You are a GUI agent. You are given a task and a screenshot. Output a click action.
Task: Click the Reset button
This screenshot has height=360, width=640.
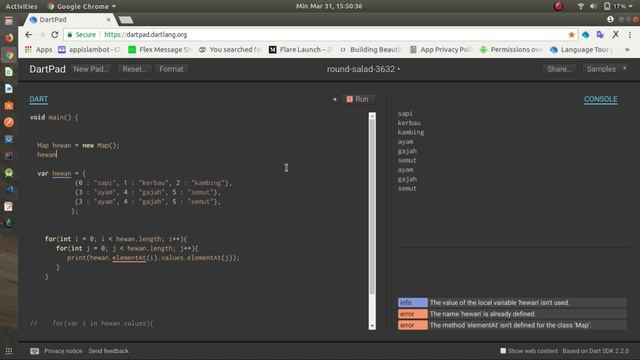[x=134, y=69]
